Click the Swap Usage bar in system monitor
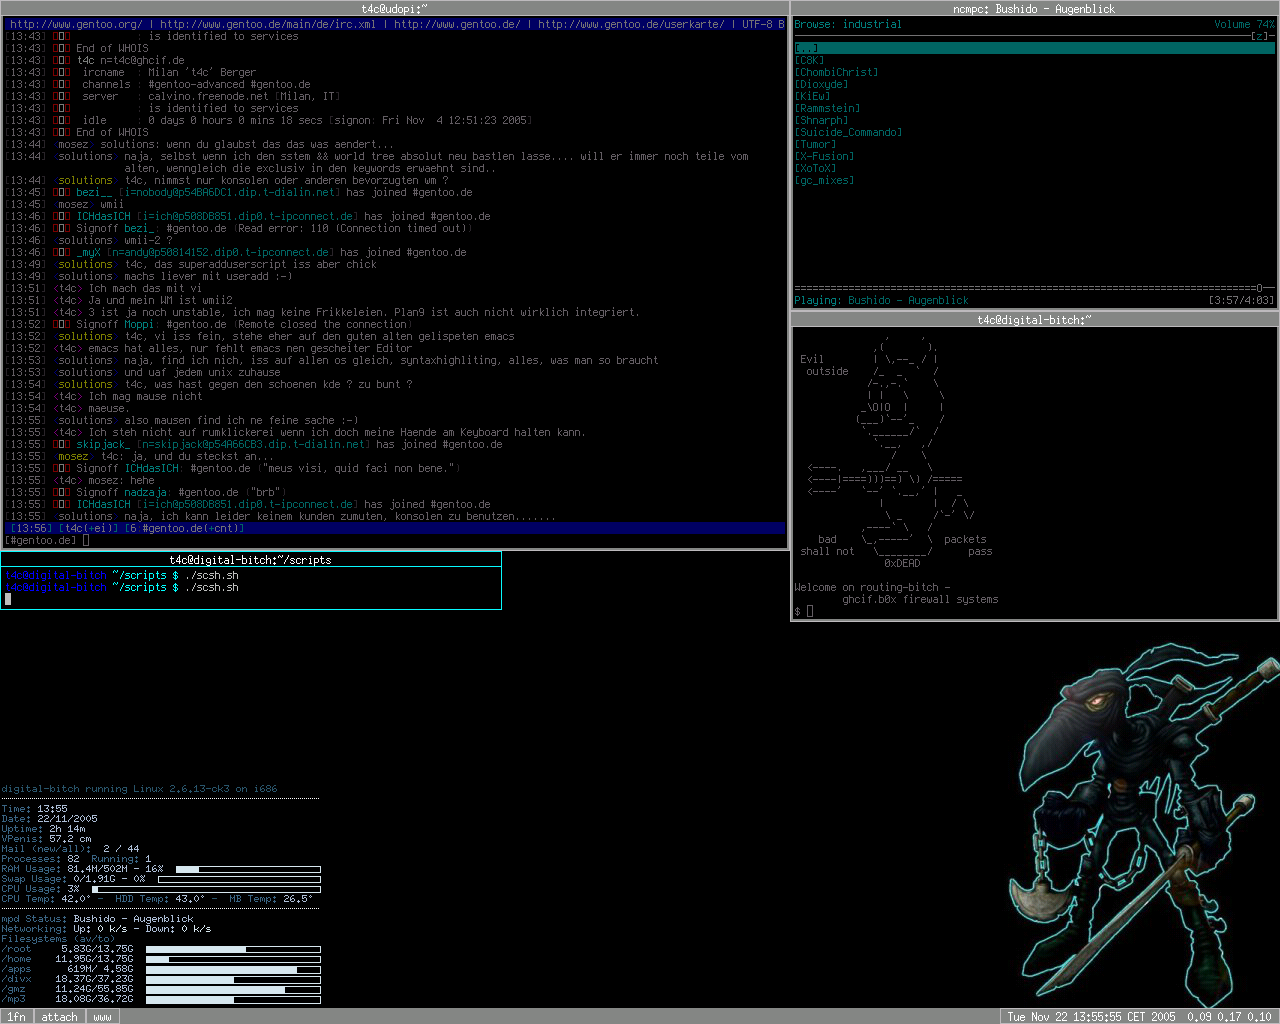 239,879
